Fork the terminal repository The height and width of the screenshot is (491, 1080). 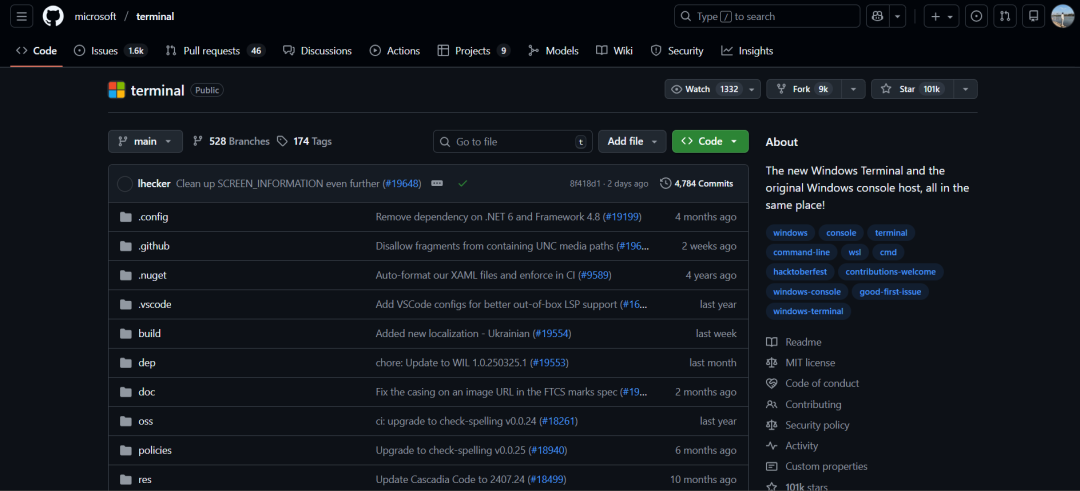click(x=804, y=90)
